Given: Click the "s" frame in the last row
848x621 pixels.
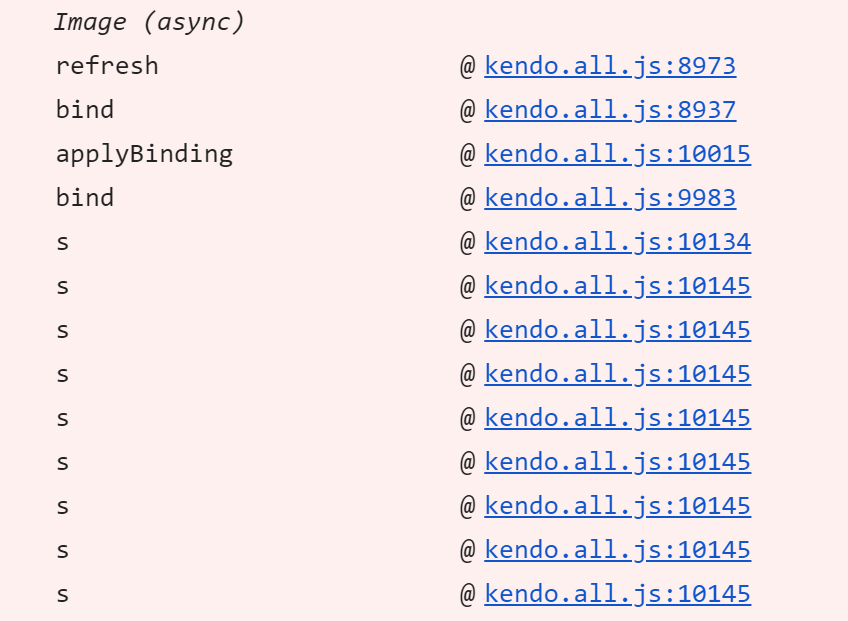Looking at the screenshot, I should pyautogui.click(x=63, y=595).
